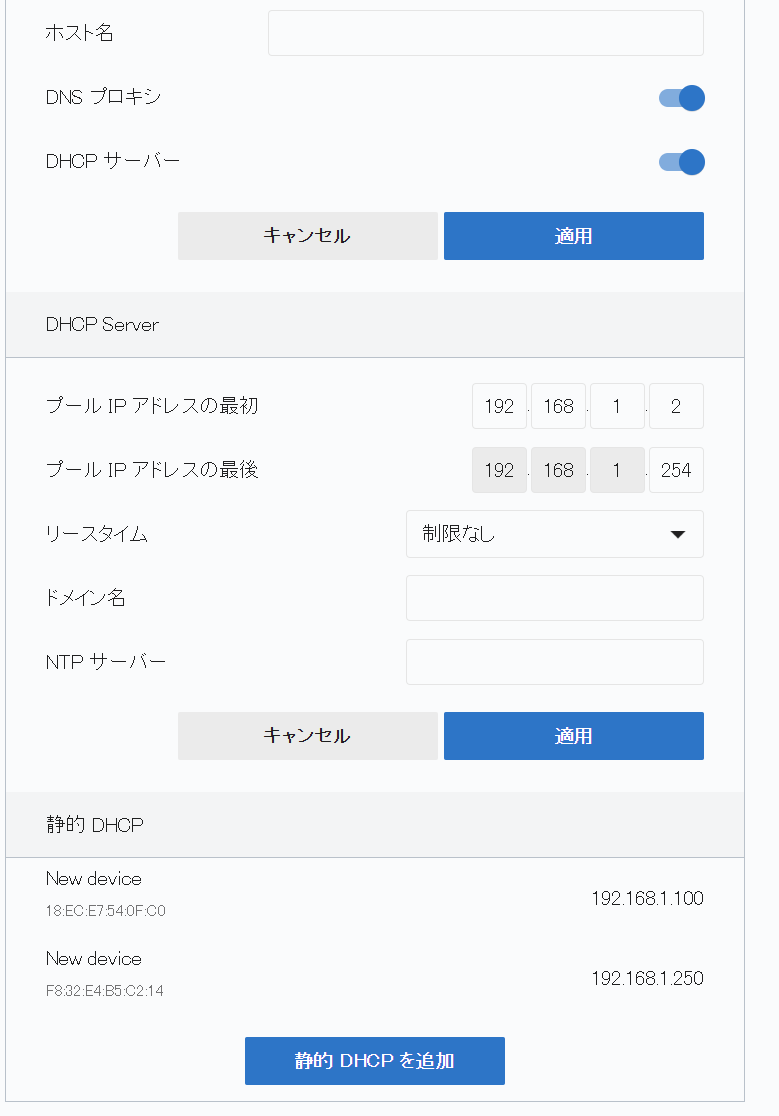Select the pool end last octet 254

click(x=676, y=470)
